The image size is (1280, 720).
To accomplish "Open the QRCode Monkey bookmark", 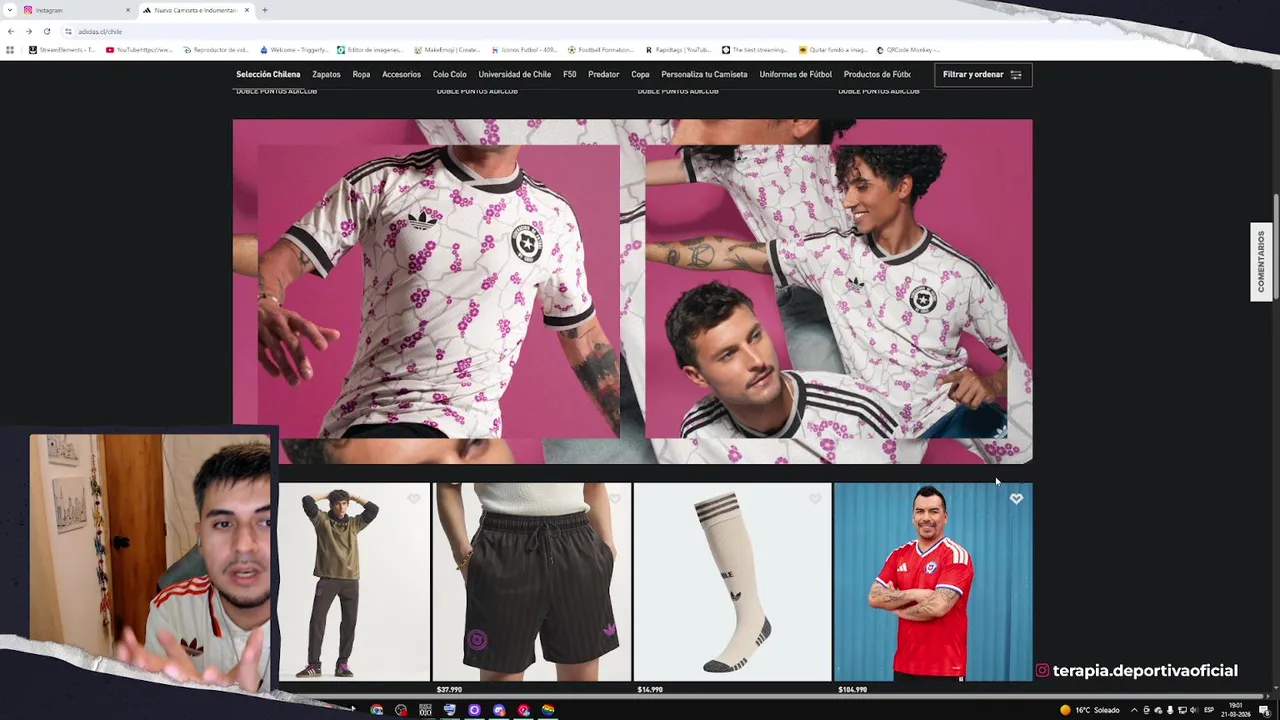I will (x=908, y=50).
